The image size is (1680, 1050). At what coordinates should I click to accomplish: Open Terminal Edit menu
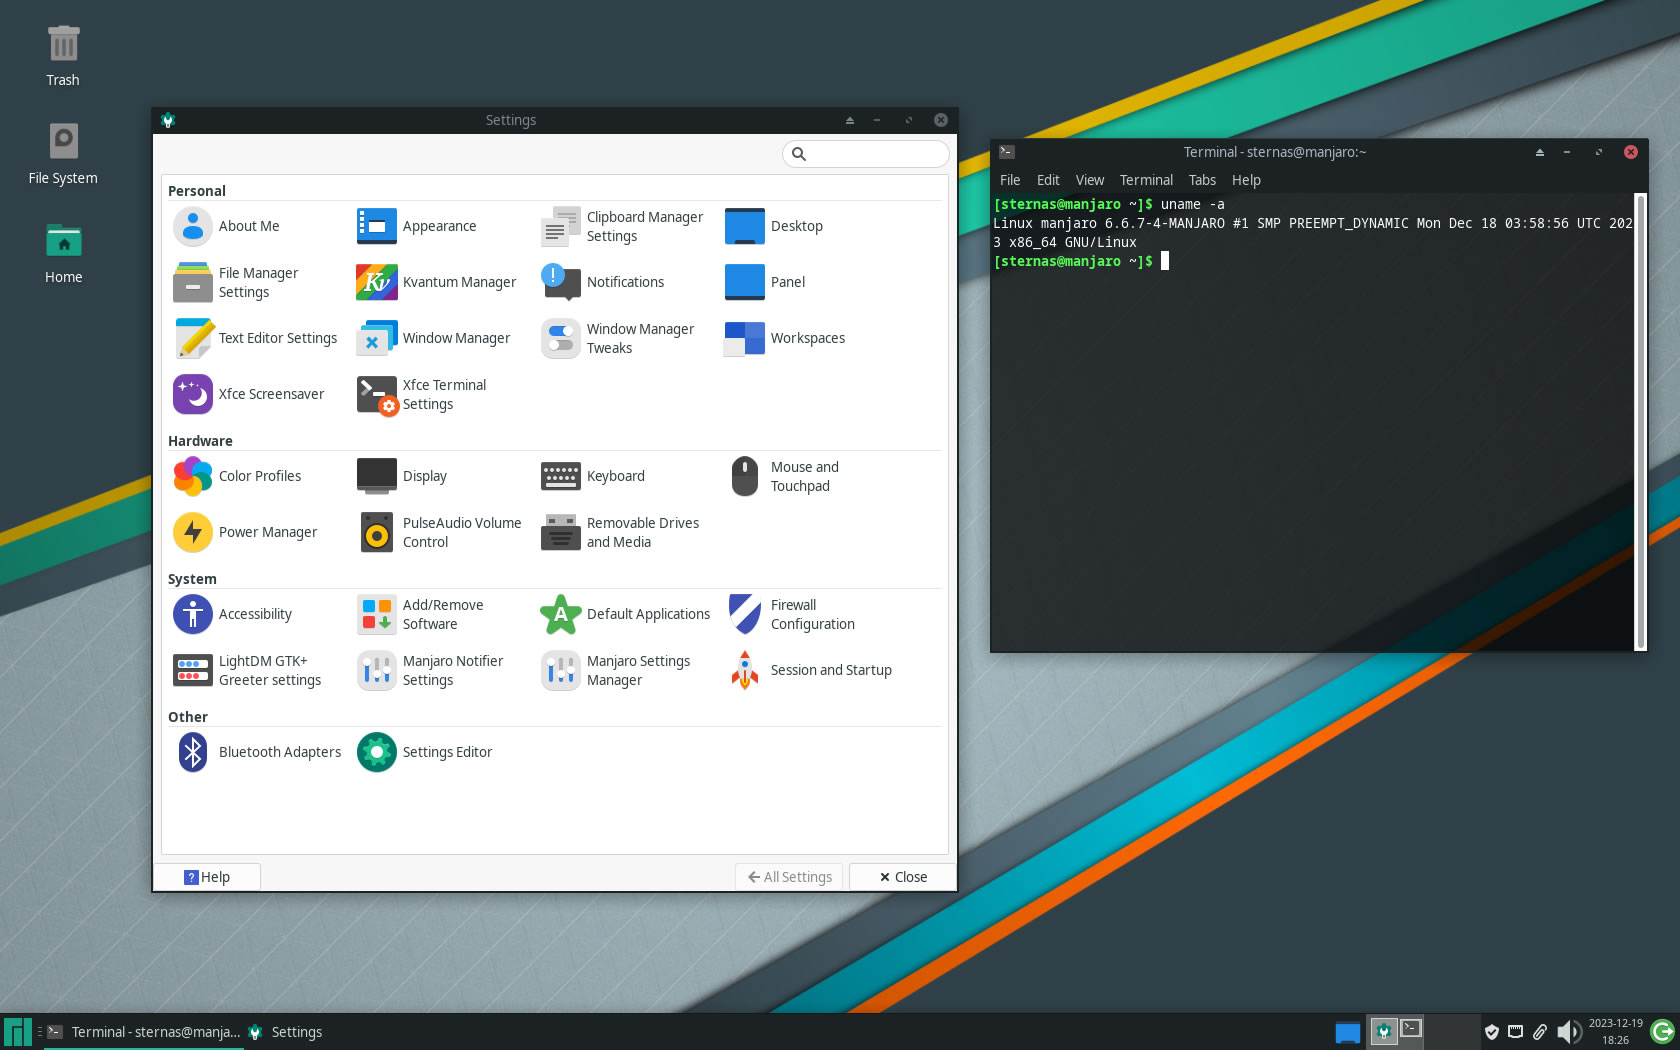1048,180
